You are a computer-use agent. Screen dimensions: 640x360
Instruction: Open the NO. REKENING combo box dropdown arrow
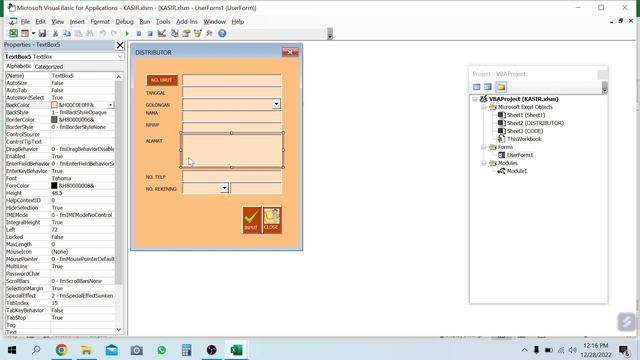[224, 188]
